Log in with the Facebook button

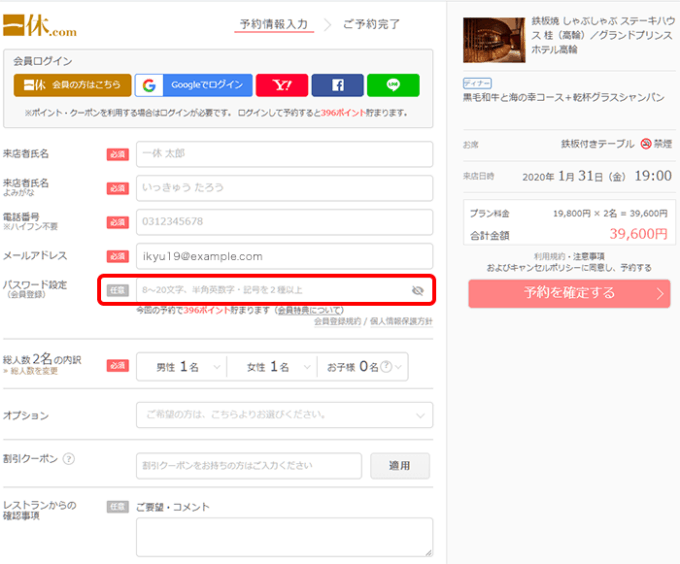(337, 85)
